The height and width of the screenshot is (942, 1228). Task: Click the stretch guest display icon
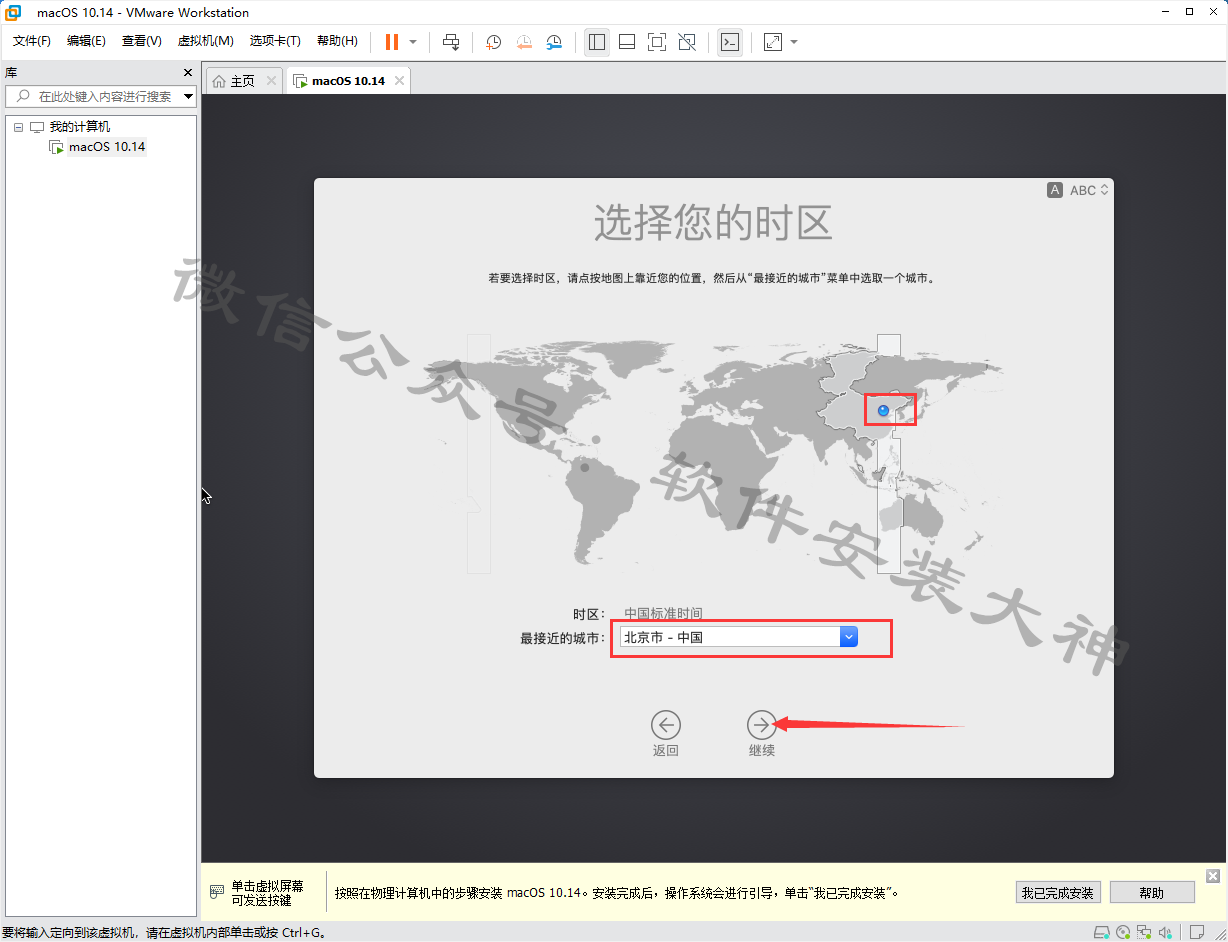[x=773, y=42]
